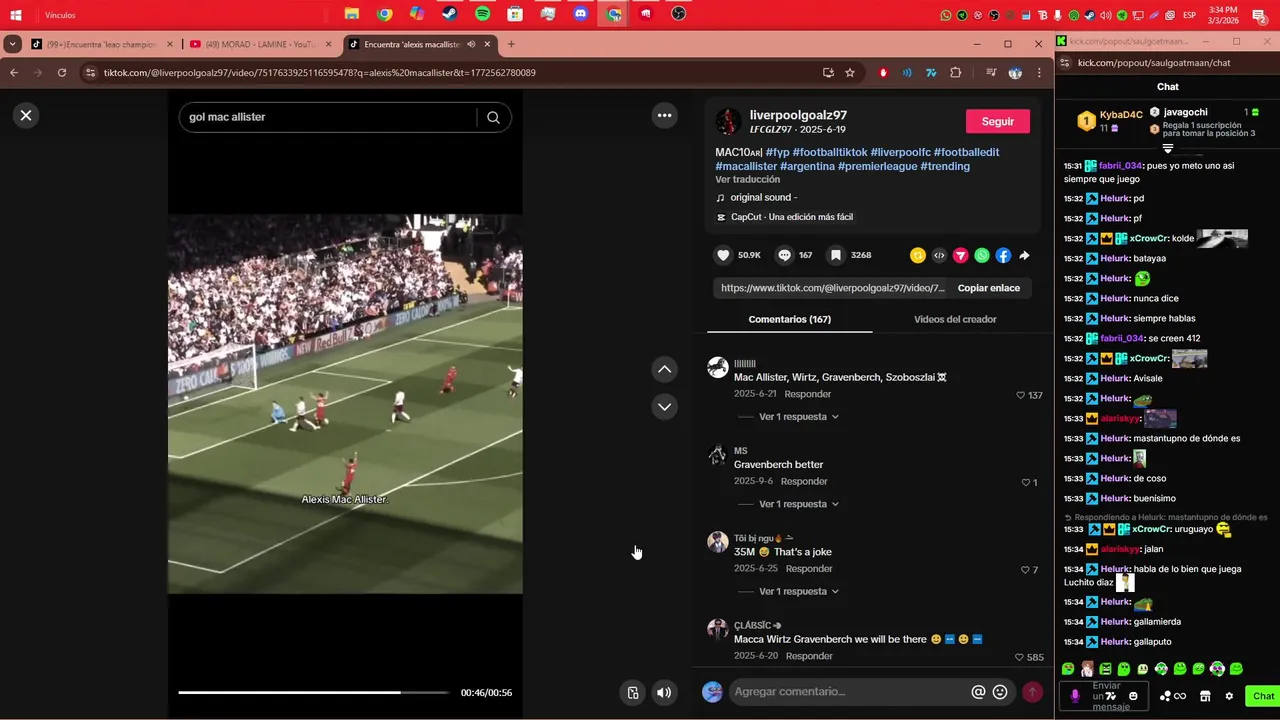Open Kick chat settings gear icon

coord(1229,696)
